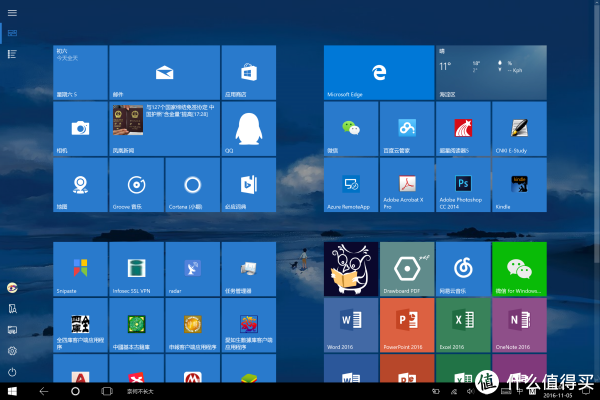The height and width of the screenshot is (400, 600).
Task: Open File Explorer from the sidebar
Action: [12, 309]
